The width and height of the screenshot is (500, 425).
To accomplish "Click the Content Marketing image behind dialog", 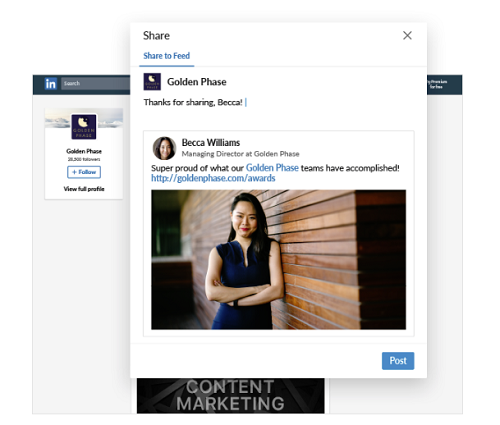I will pos(230,396).
